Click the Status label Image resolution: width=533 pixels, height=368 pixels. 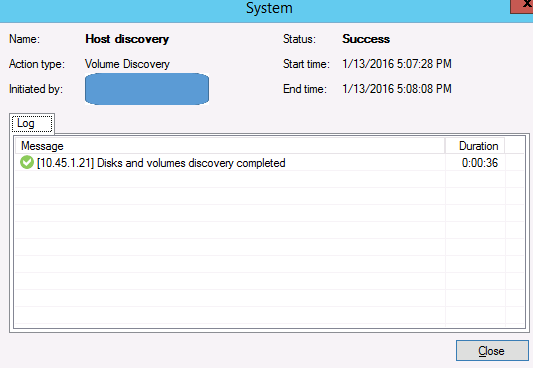click(x=299, y=39)
